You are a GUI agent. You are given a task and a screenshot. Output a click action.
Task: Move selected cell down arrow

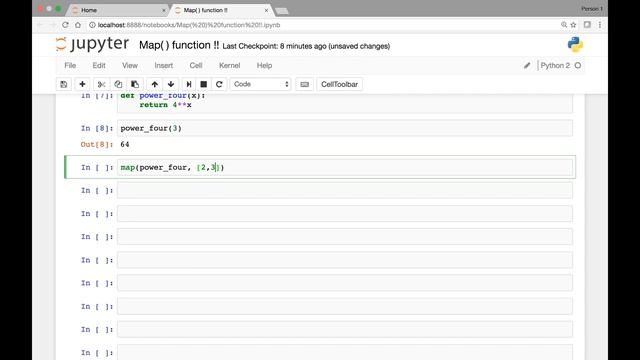coord(171,84)
